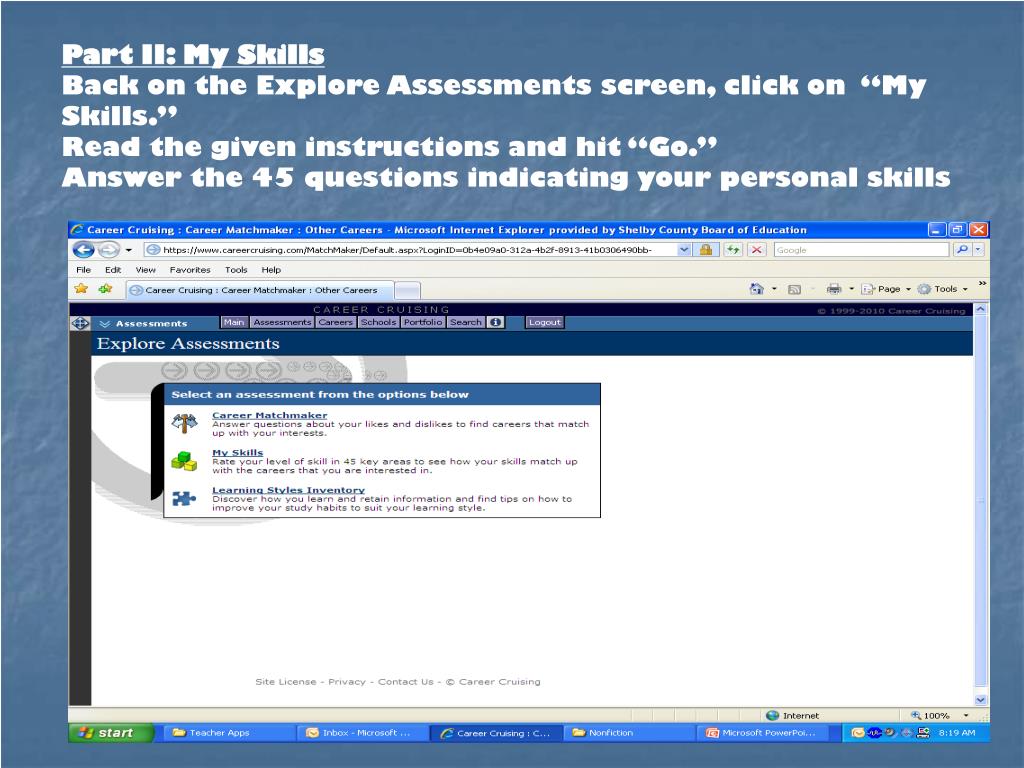Open the search provider dropdown arrow
1024x768 pixels.
coord(978,249)
